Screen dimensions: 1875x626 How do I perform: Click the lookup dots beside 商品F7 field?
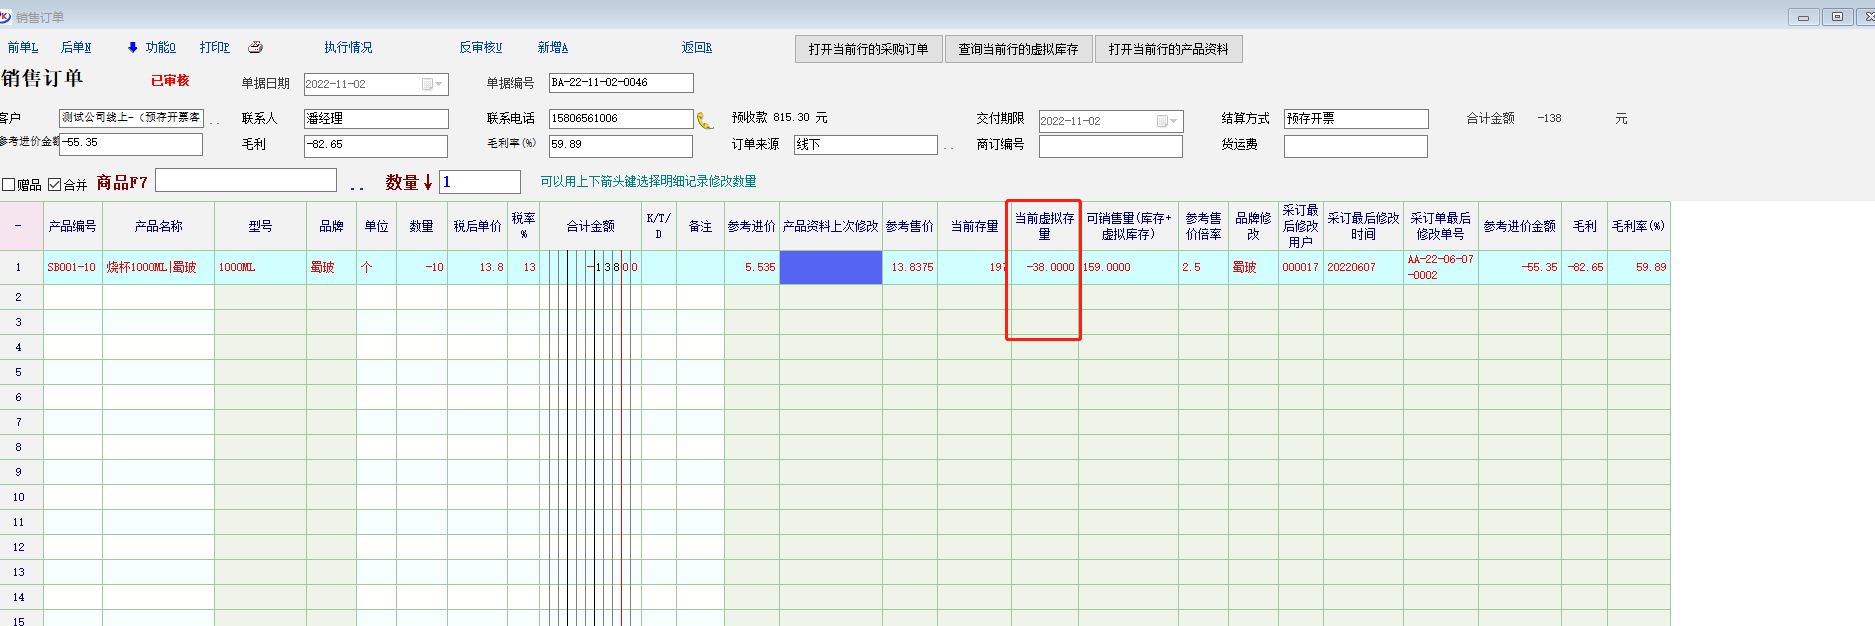357,185
